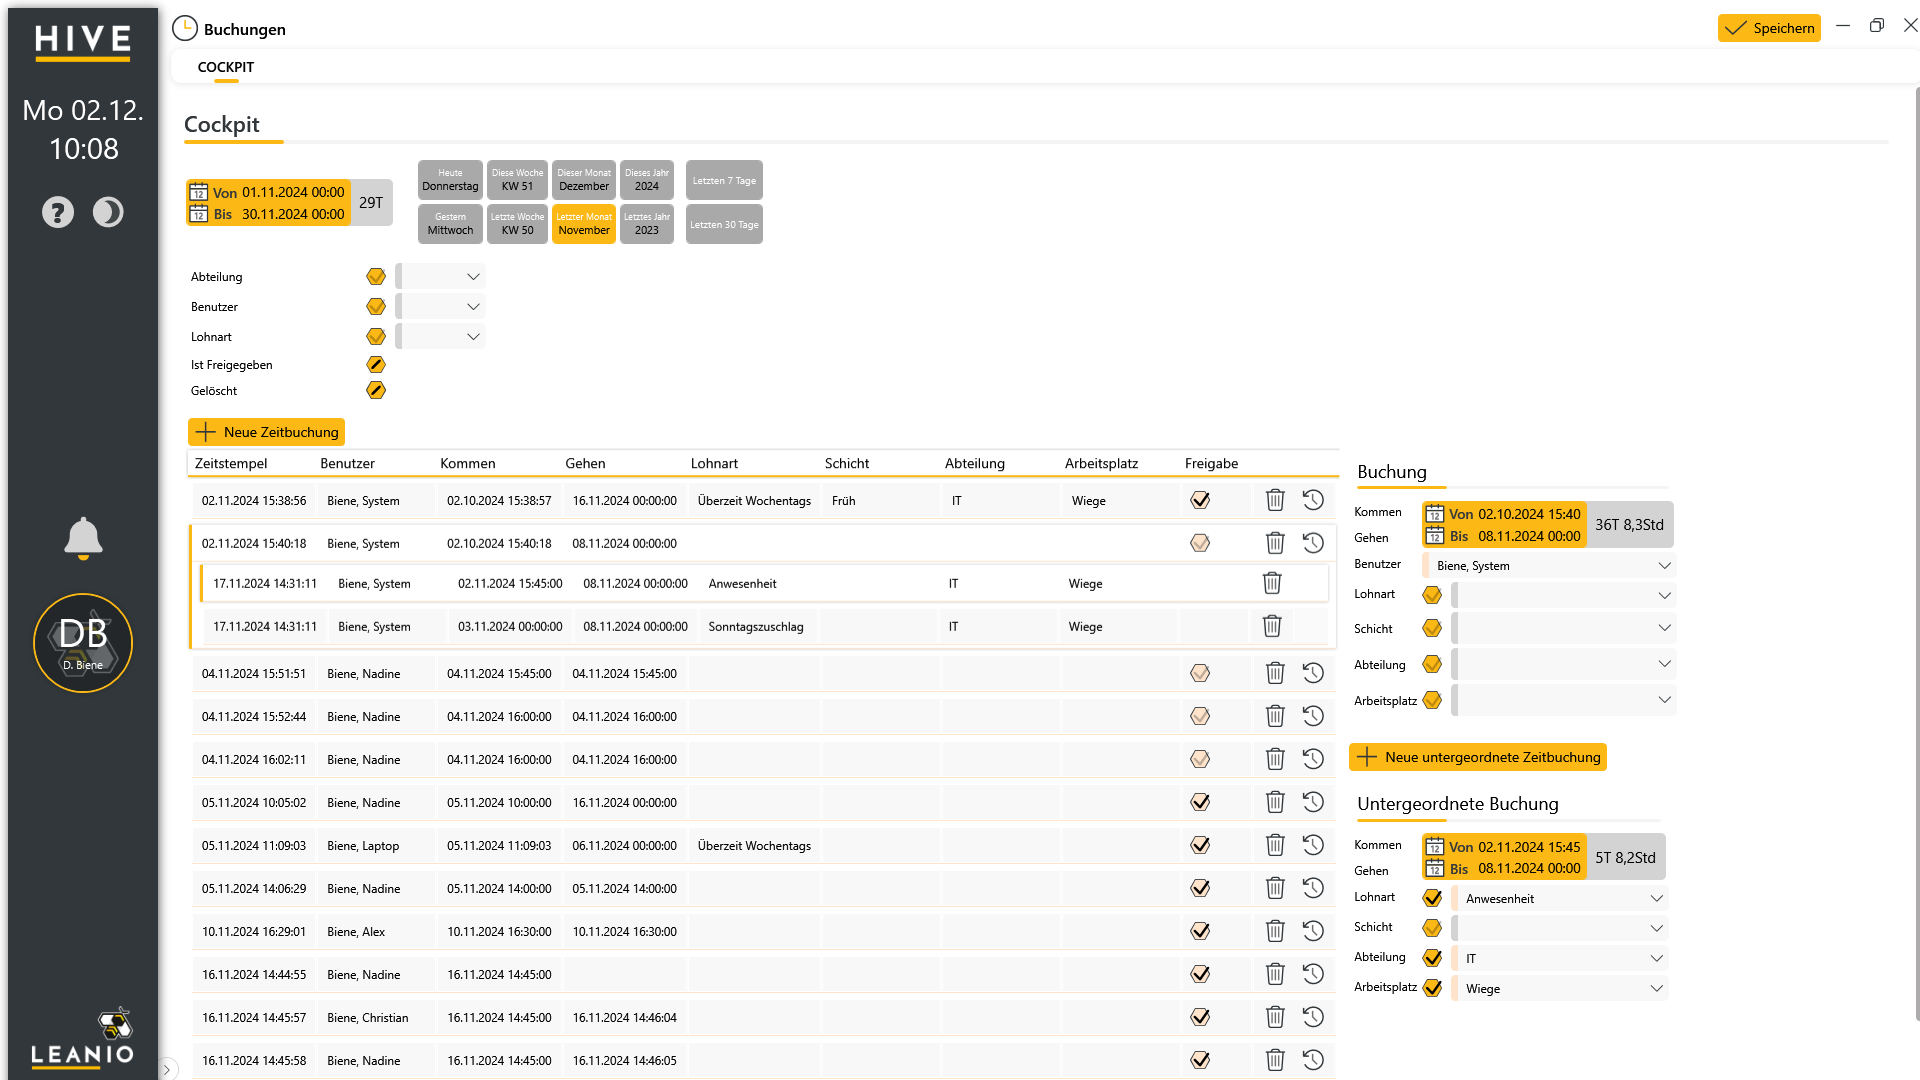Open the Gehen calendar icon under Untergeordnete Buchung
Image resolution: width=1920 pixels, height=1080 pixels.
(x=1435, y=868)
